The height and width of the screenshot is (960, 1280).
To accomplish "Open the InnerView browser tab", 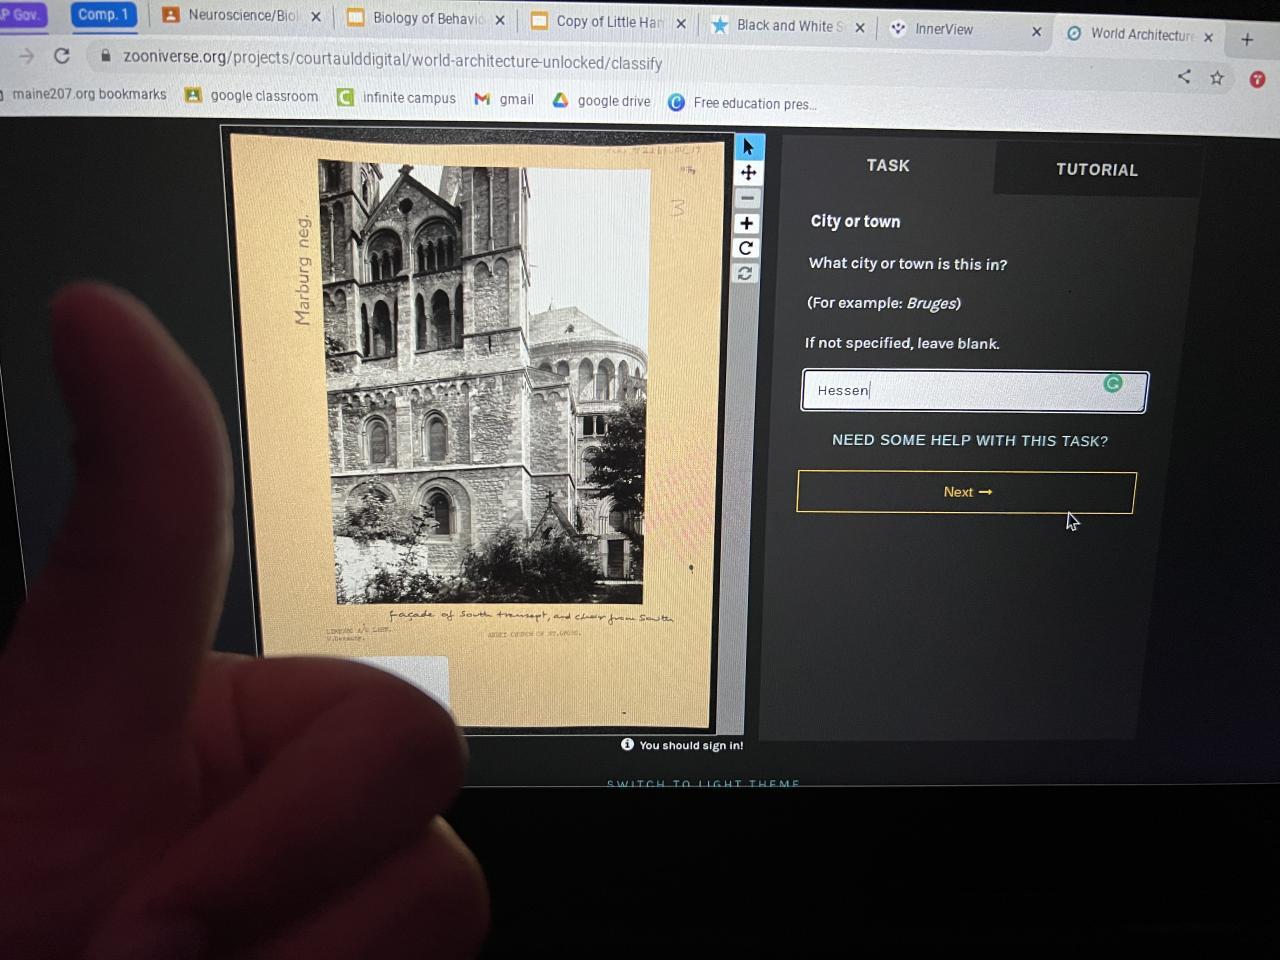I will coord(966,30).
